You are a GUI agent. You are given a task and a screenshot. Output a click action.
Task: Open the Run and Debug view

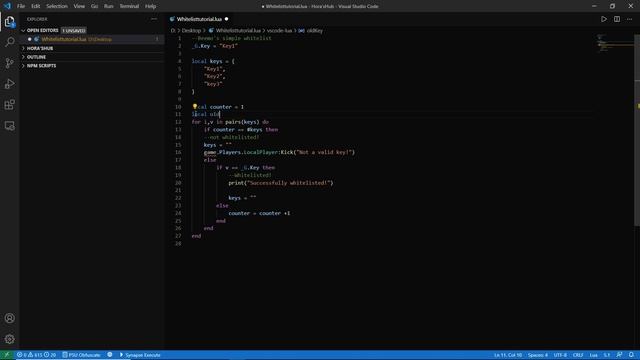(9, 84)
